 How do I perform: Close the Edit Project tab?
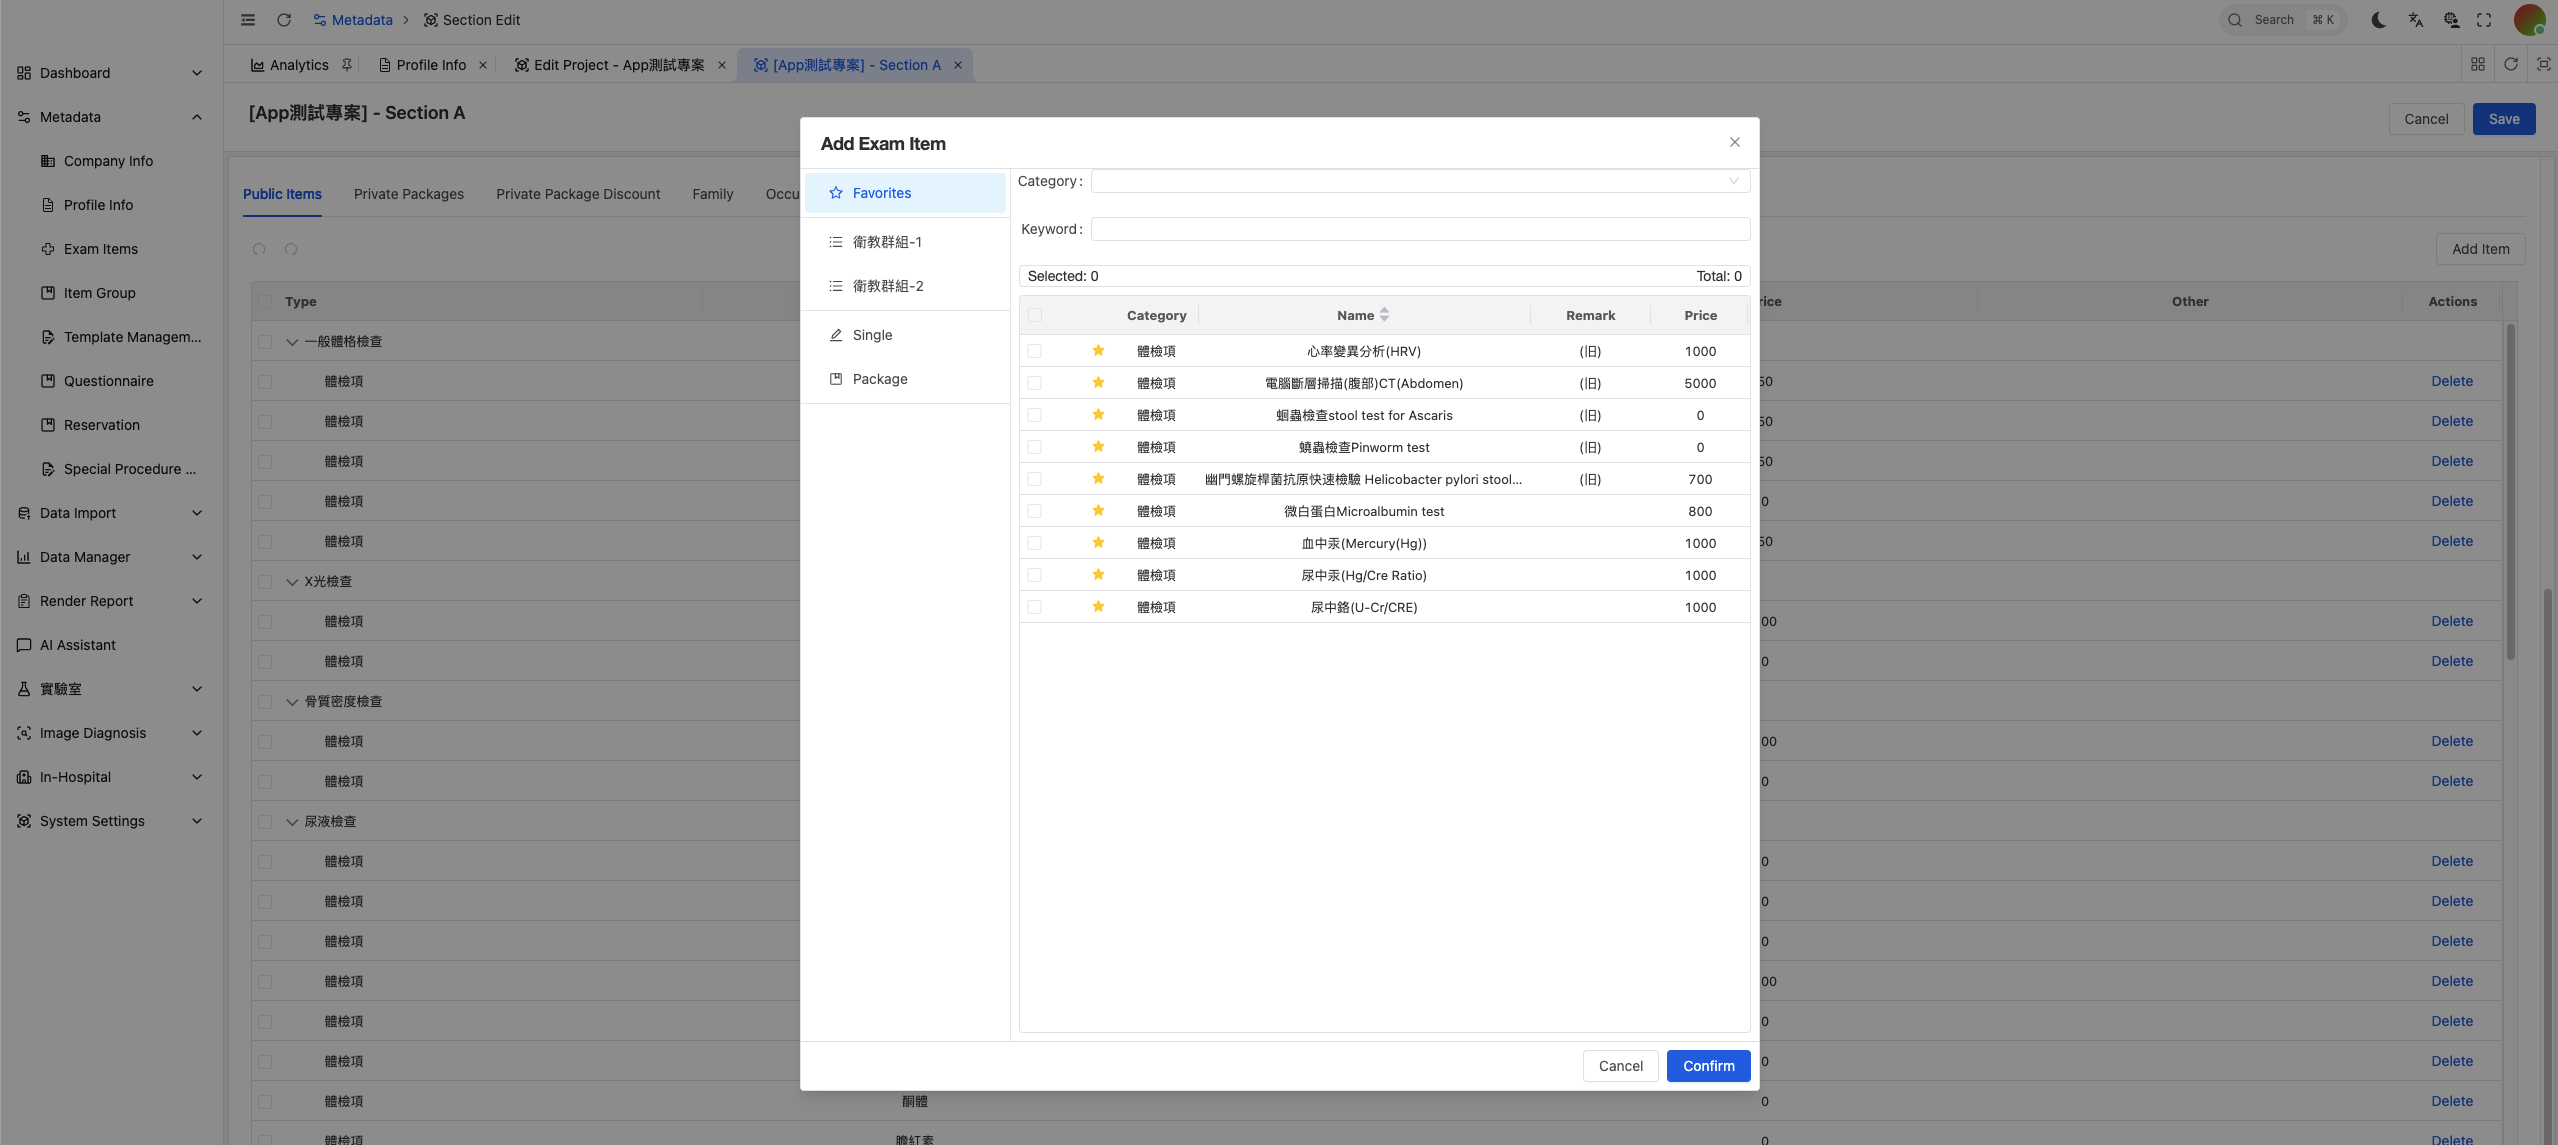[722, 65]
